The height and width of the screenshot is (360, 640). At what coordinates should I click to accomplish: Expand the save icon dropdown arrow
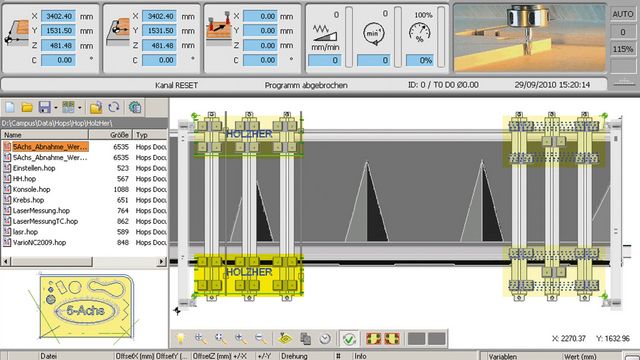(x=56, y=108)
